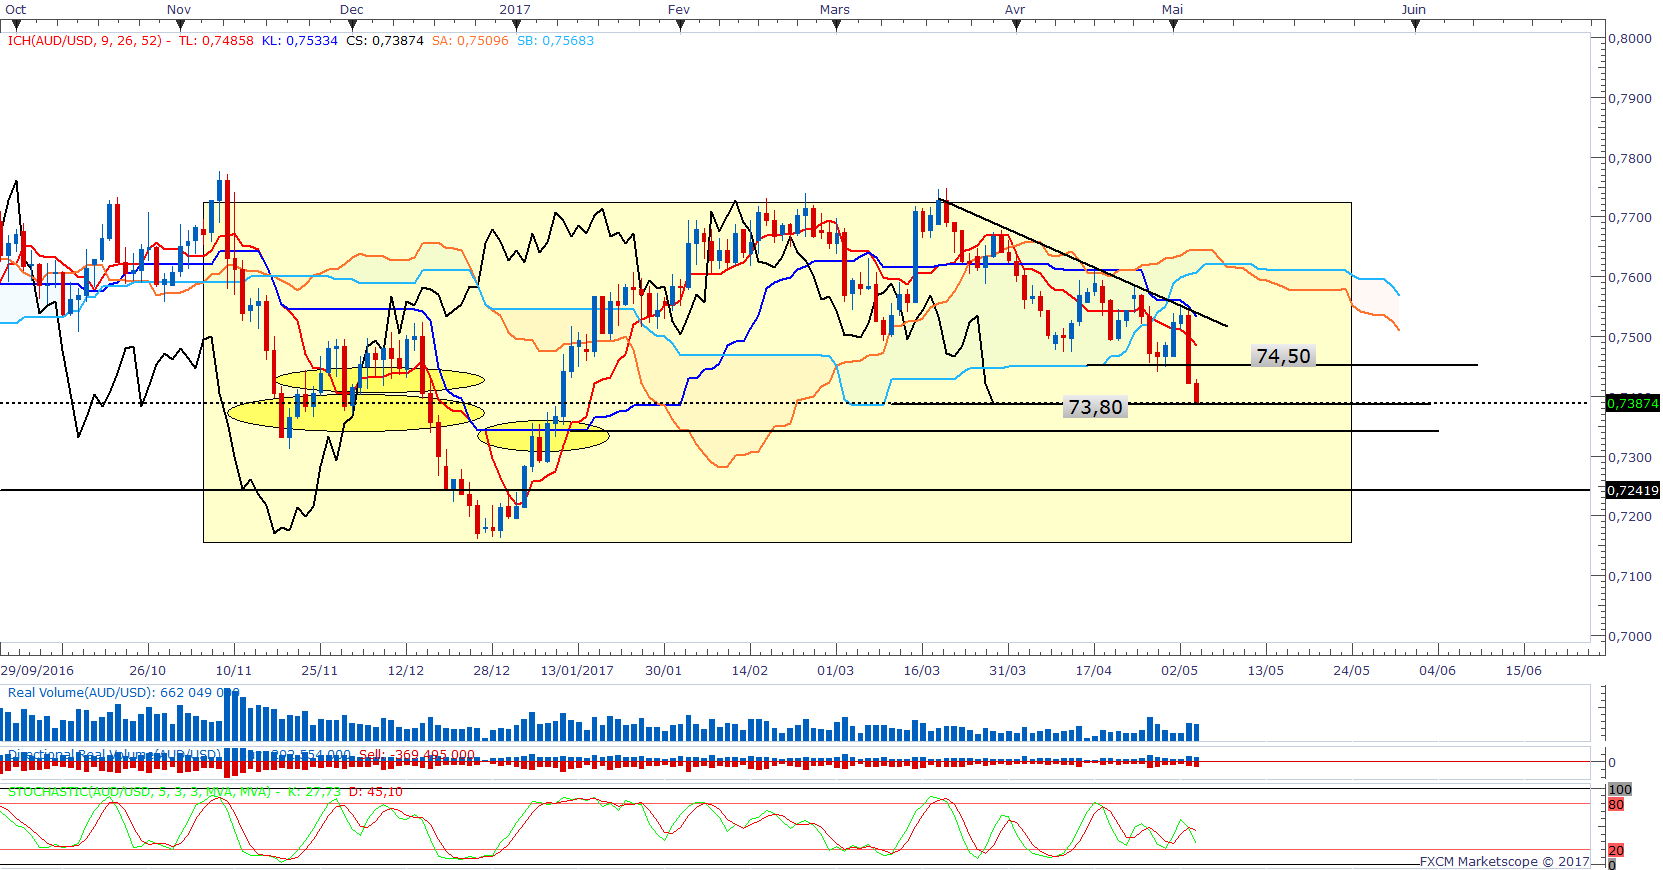Select the Nov month marker

tap(179, 10)
